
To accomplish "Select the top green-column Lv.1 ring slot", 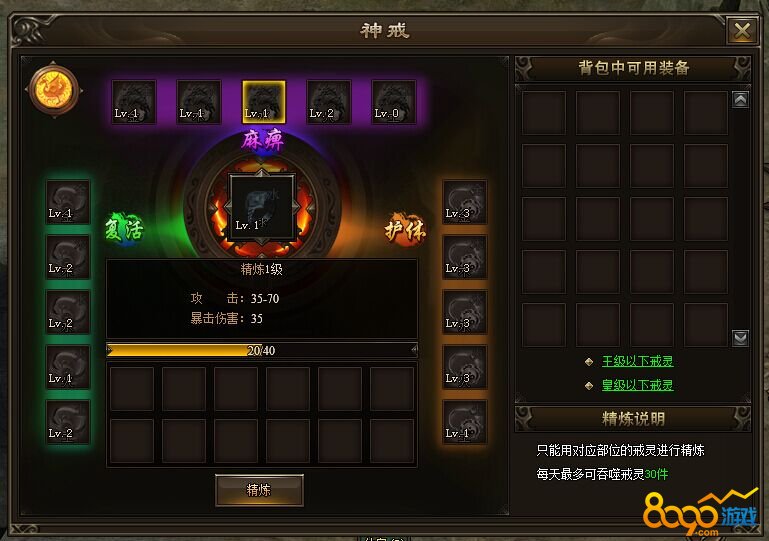I will [68, 202].
